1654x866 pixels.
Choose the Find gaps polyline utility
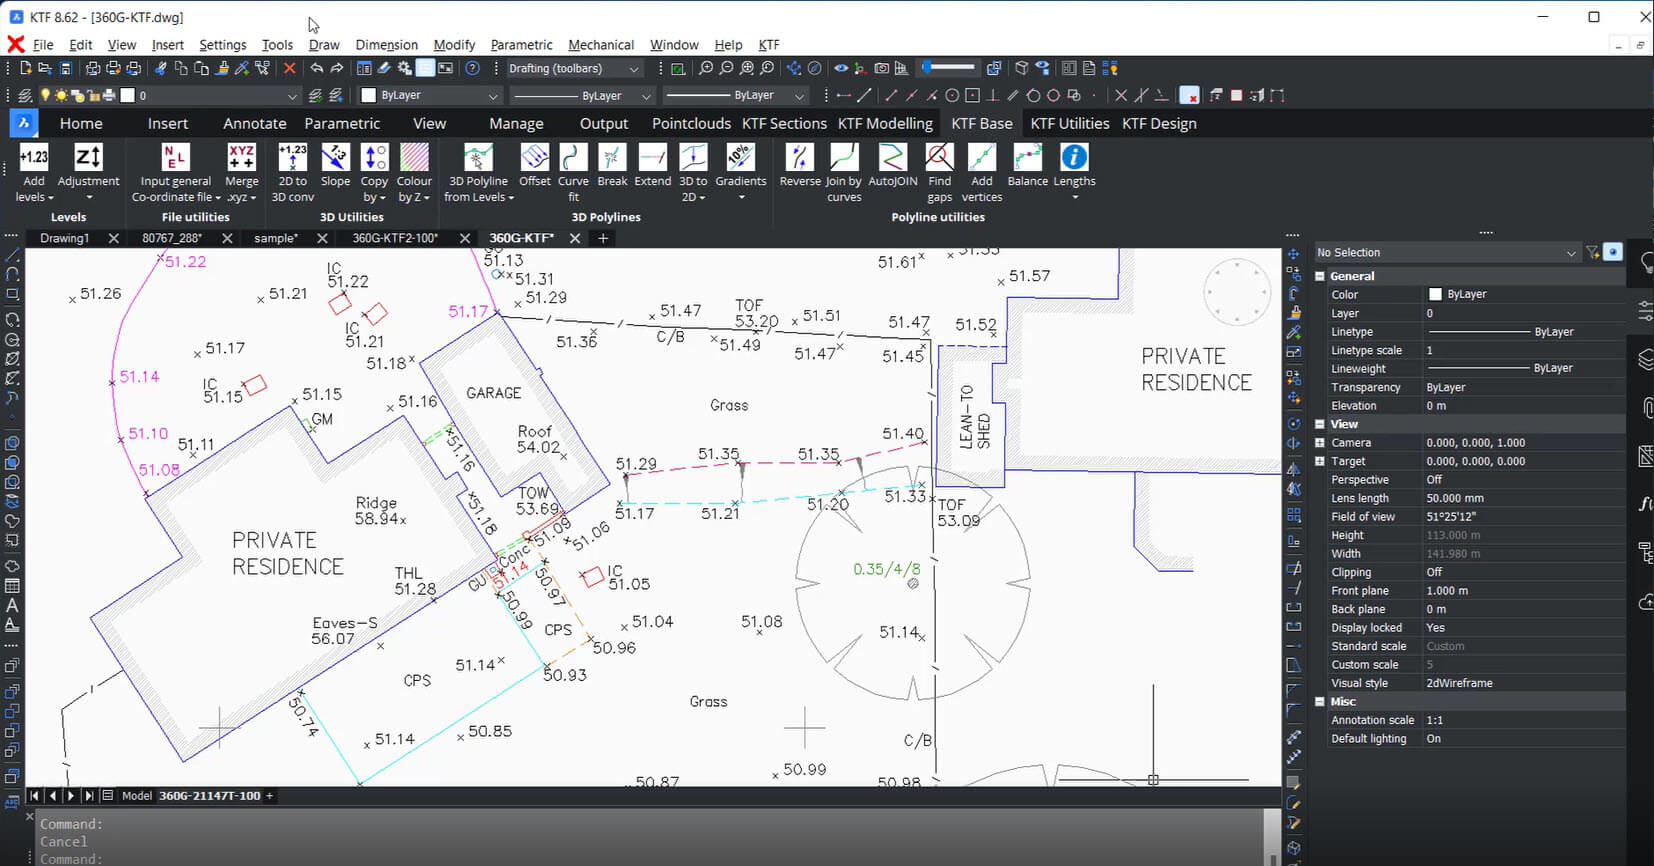[939, 158]
